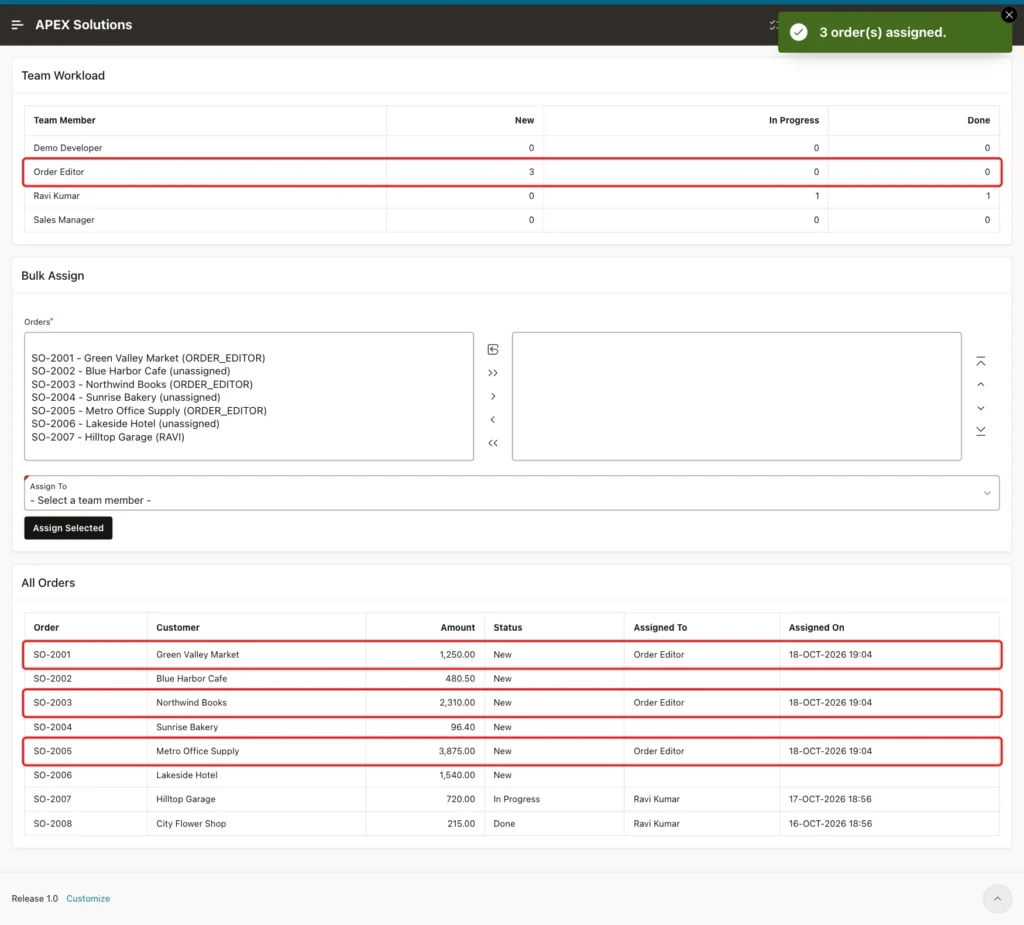Click the 3,875.00 amount cell
The height and width of the screenshot is (925, 1024).
coord(456,751)
